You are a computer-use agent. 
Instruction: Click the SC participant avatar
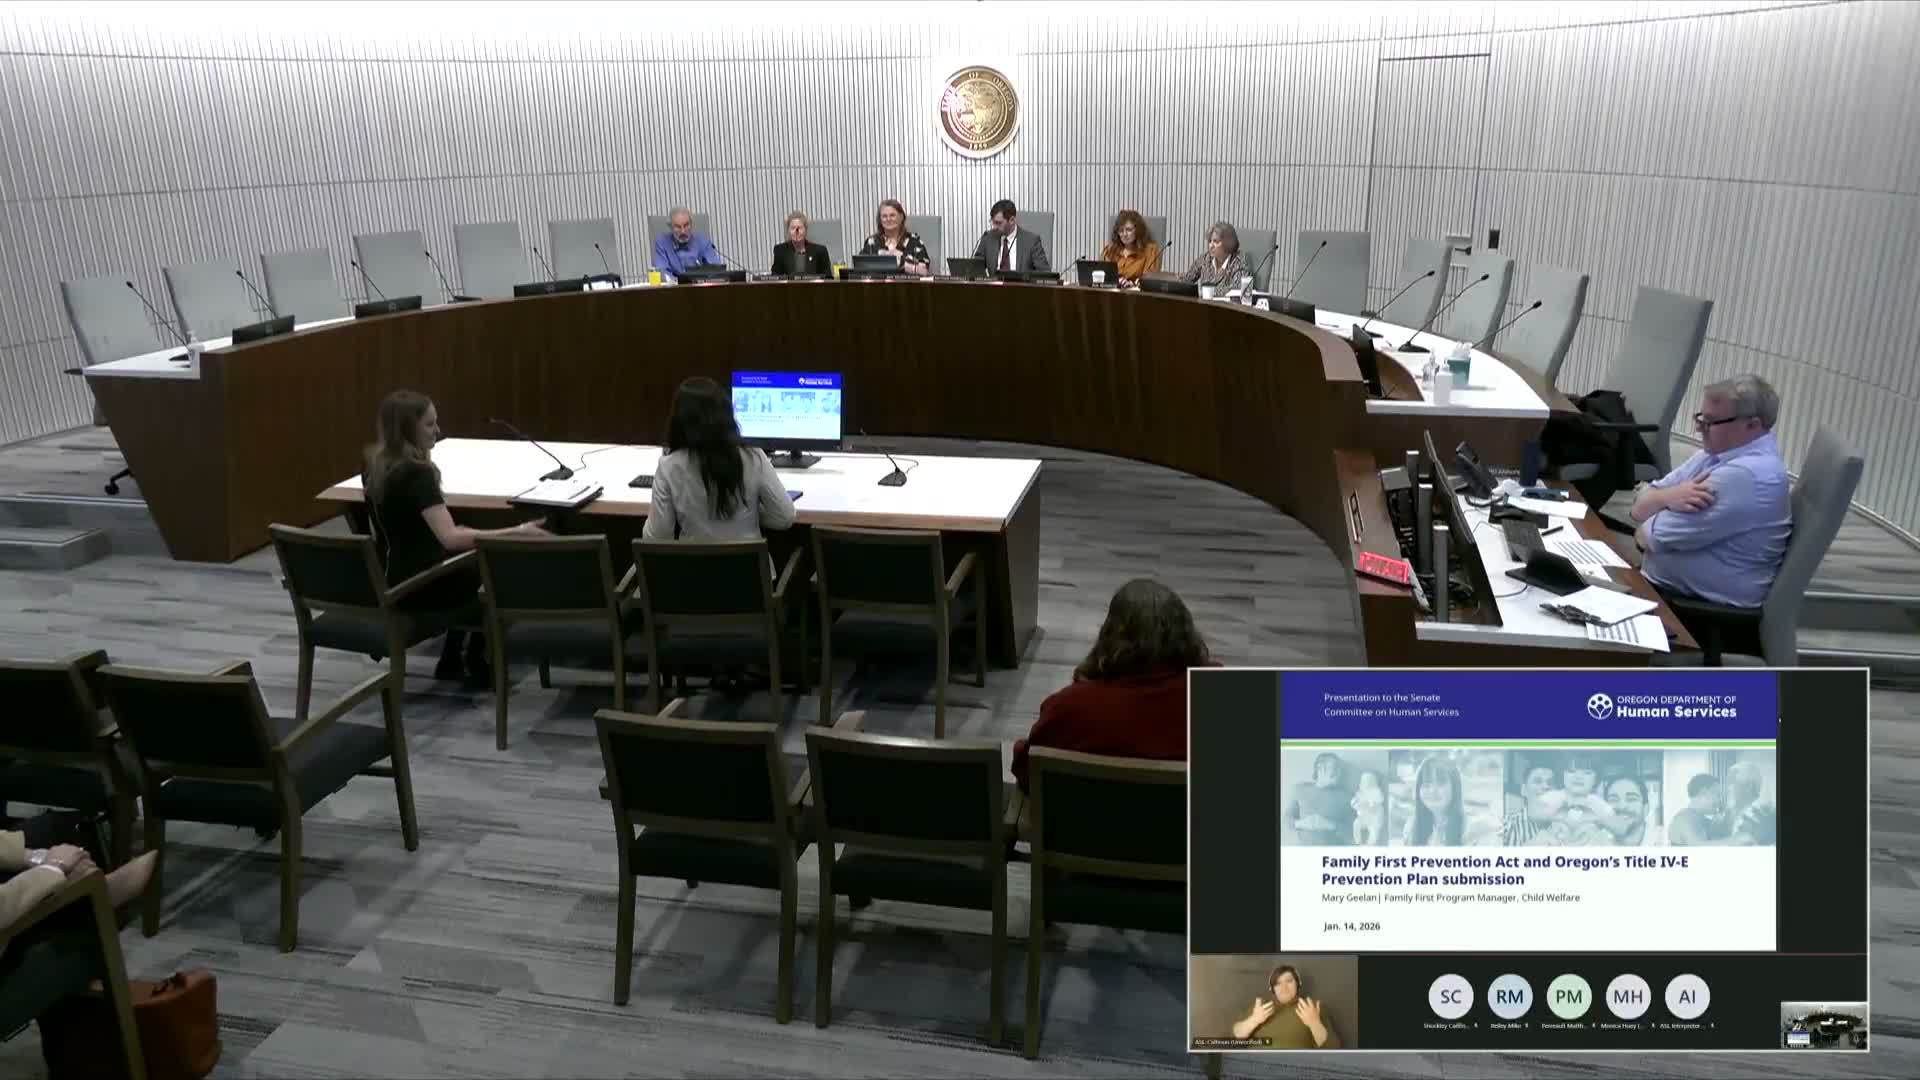click(x=1451, y=996)
